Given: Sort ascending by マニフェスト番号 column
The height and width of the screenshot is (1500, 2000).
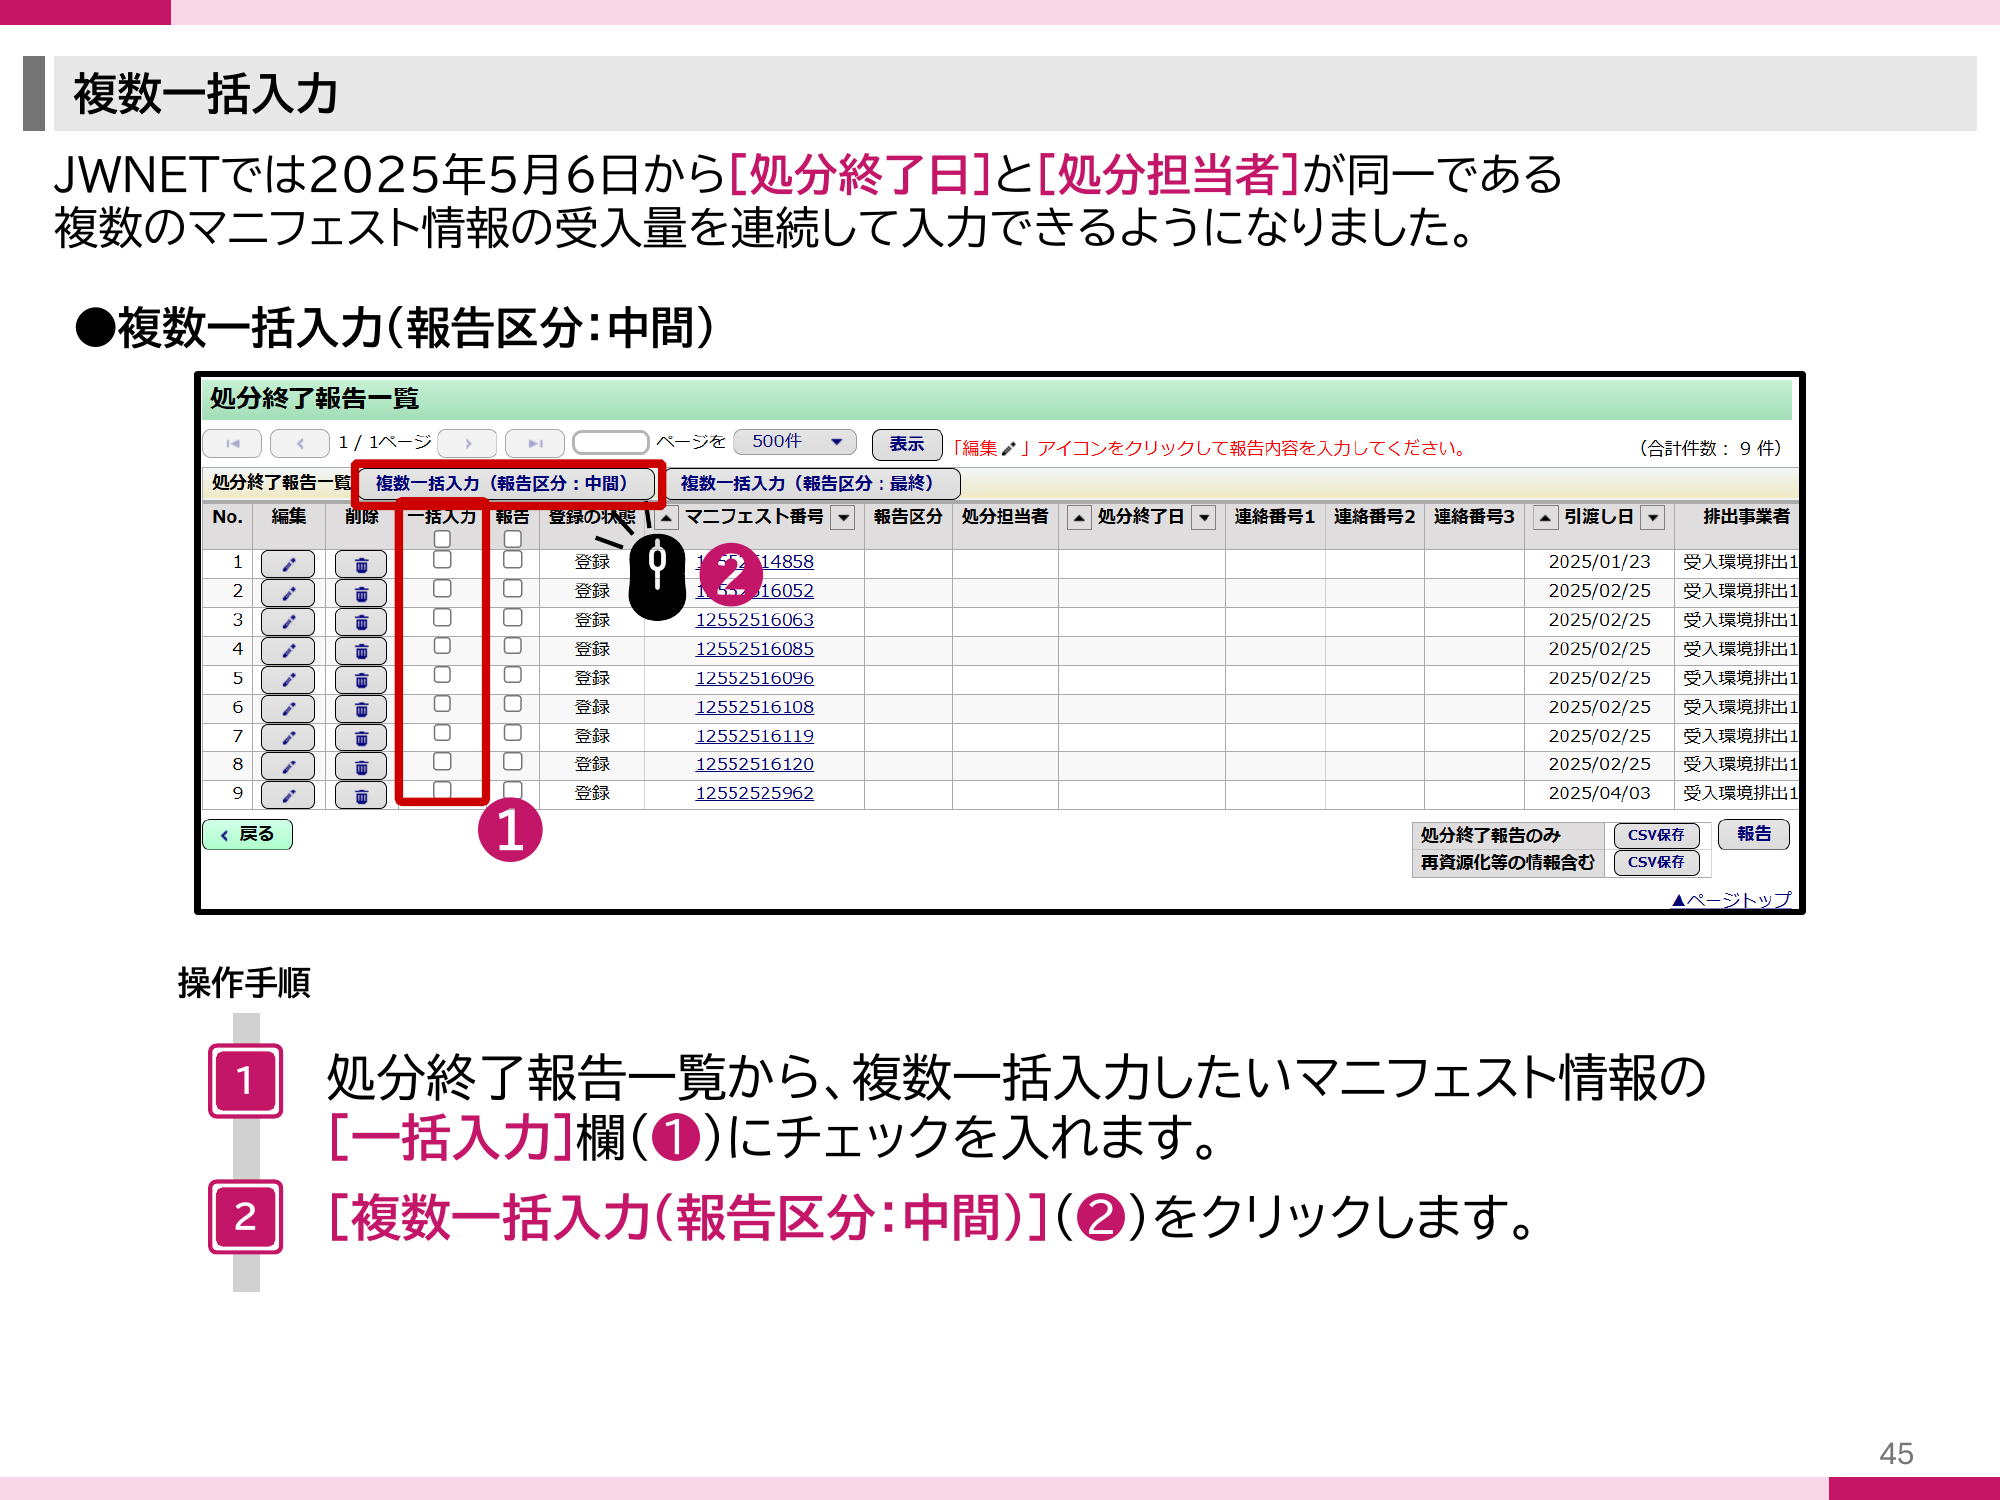Looking at the screenshot, I should pyautogui.click(x=666, y=518).
